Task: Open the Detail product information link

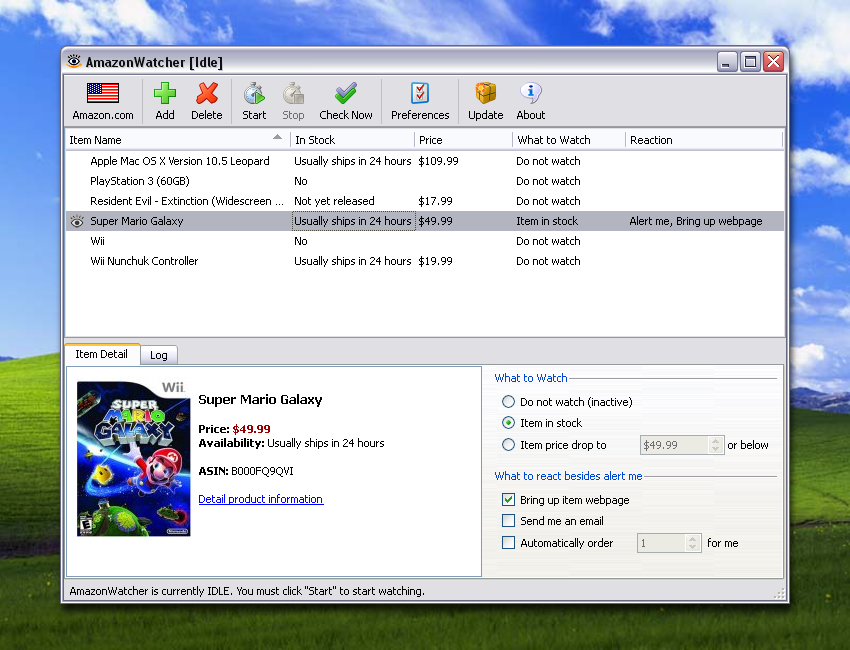Action: [x=261, y=499]
